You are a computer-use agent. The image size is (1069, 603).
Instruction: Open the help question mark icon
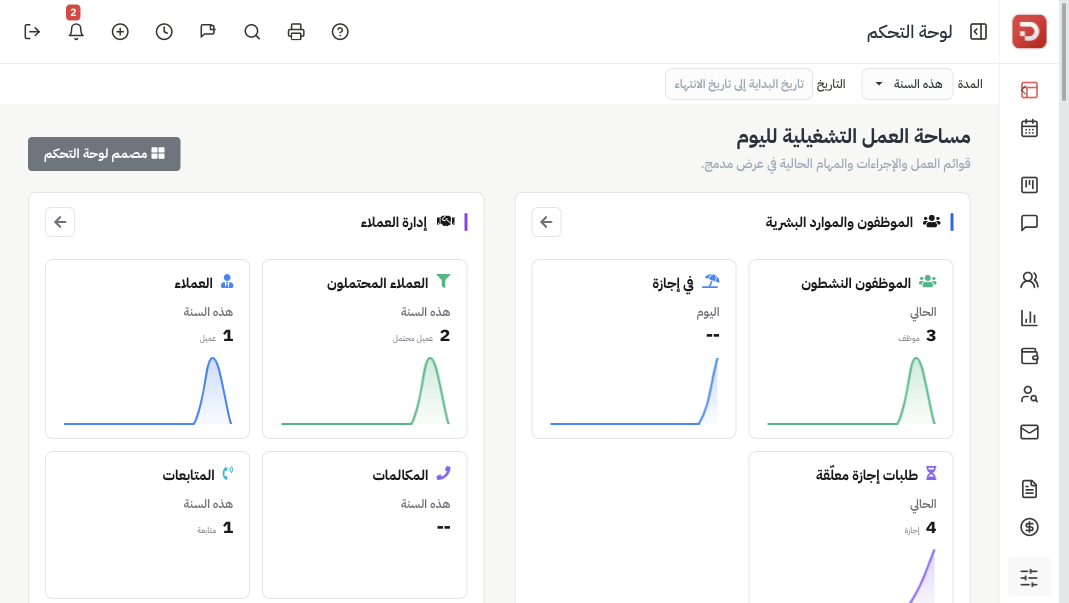[340, 32]
